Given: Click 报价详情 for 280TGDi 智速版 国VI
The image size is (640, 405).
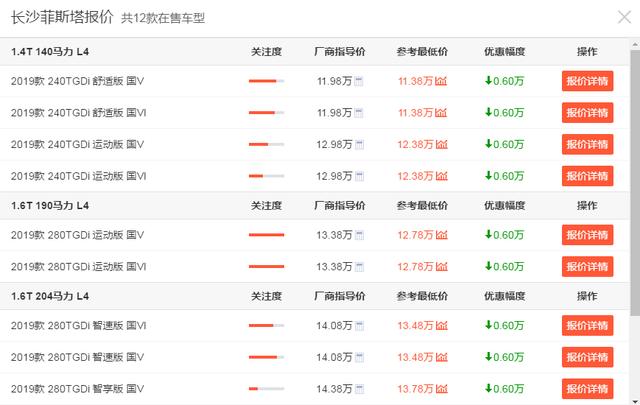Looking at the screenshot, I should tap(587, 326).
